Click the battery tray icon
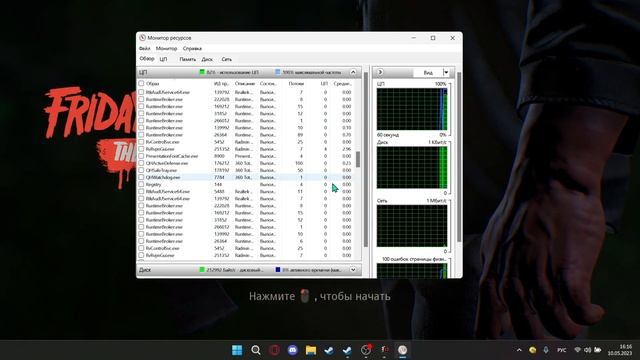 coord(598,350)
